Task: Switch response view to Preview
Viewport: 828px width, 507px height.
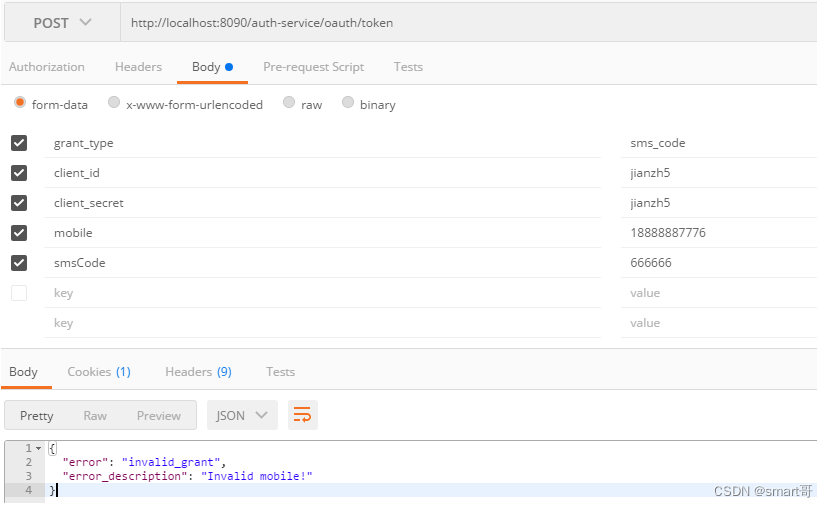Action: [159, 416]
